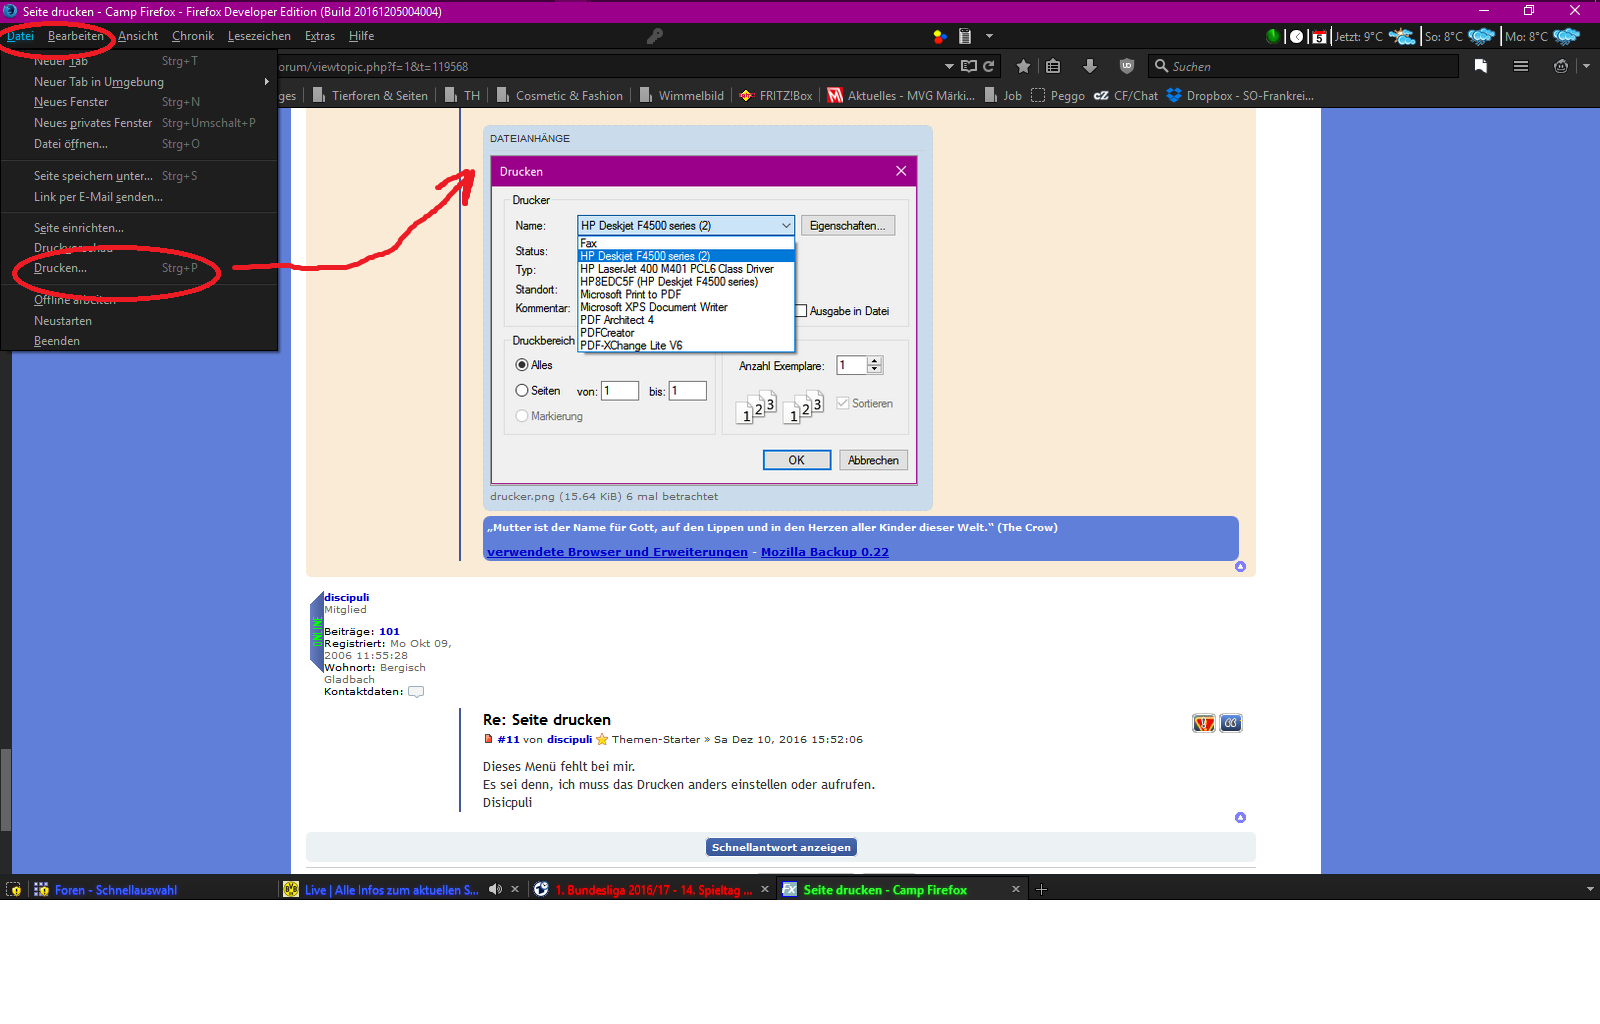This screenshot has width=1600, height=1024.
Task: Select Seite einrichten... menu entry
Action: [139, 228]
